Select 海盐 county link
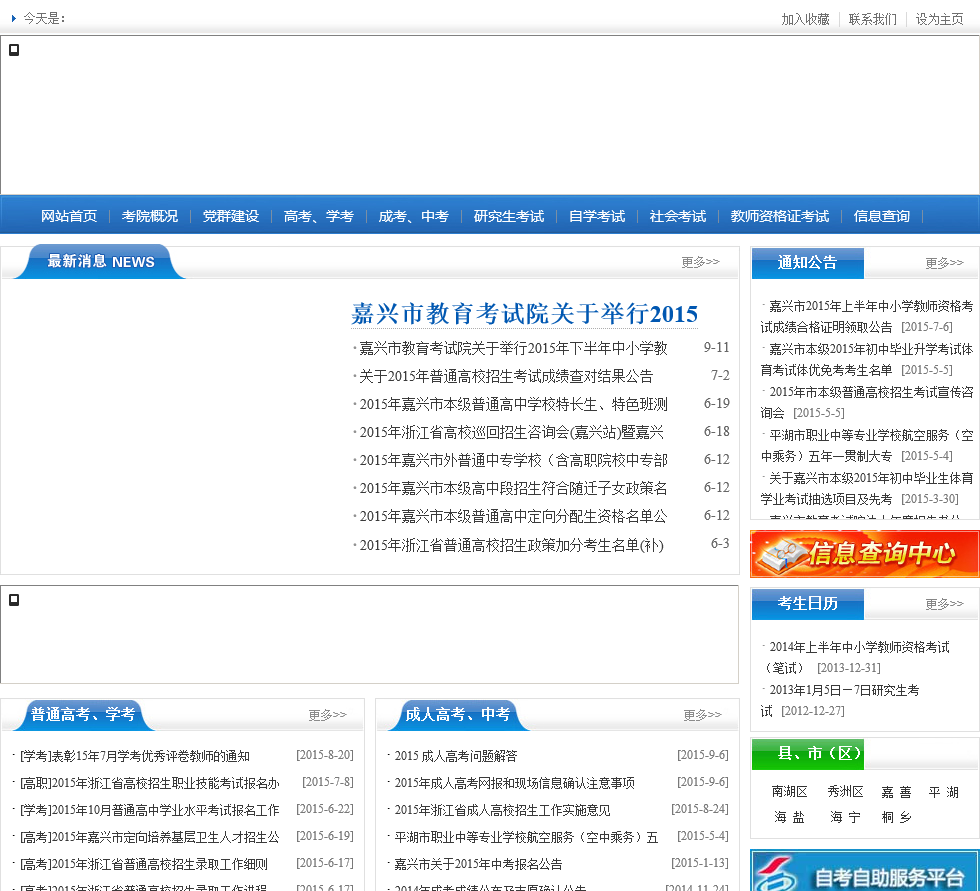980x891 pixels. [789, 817]
